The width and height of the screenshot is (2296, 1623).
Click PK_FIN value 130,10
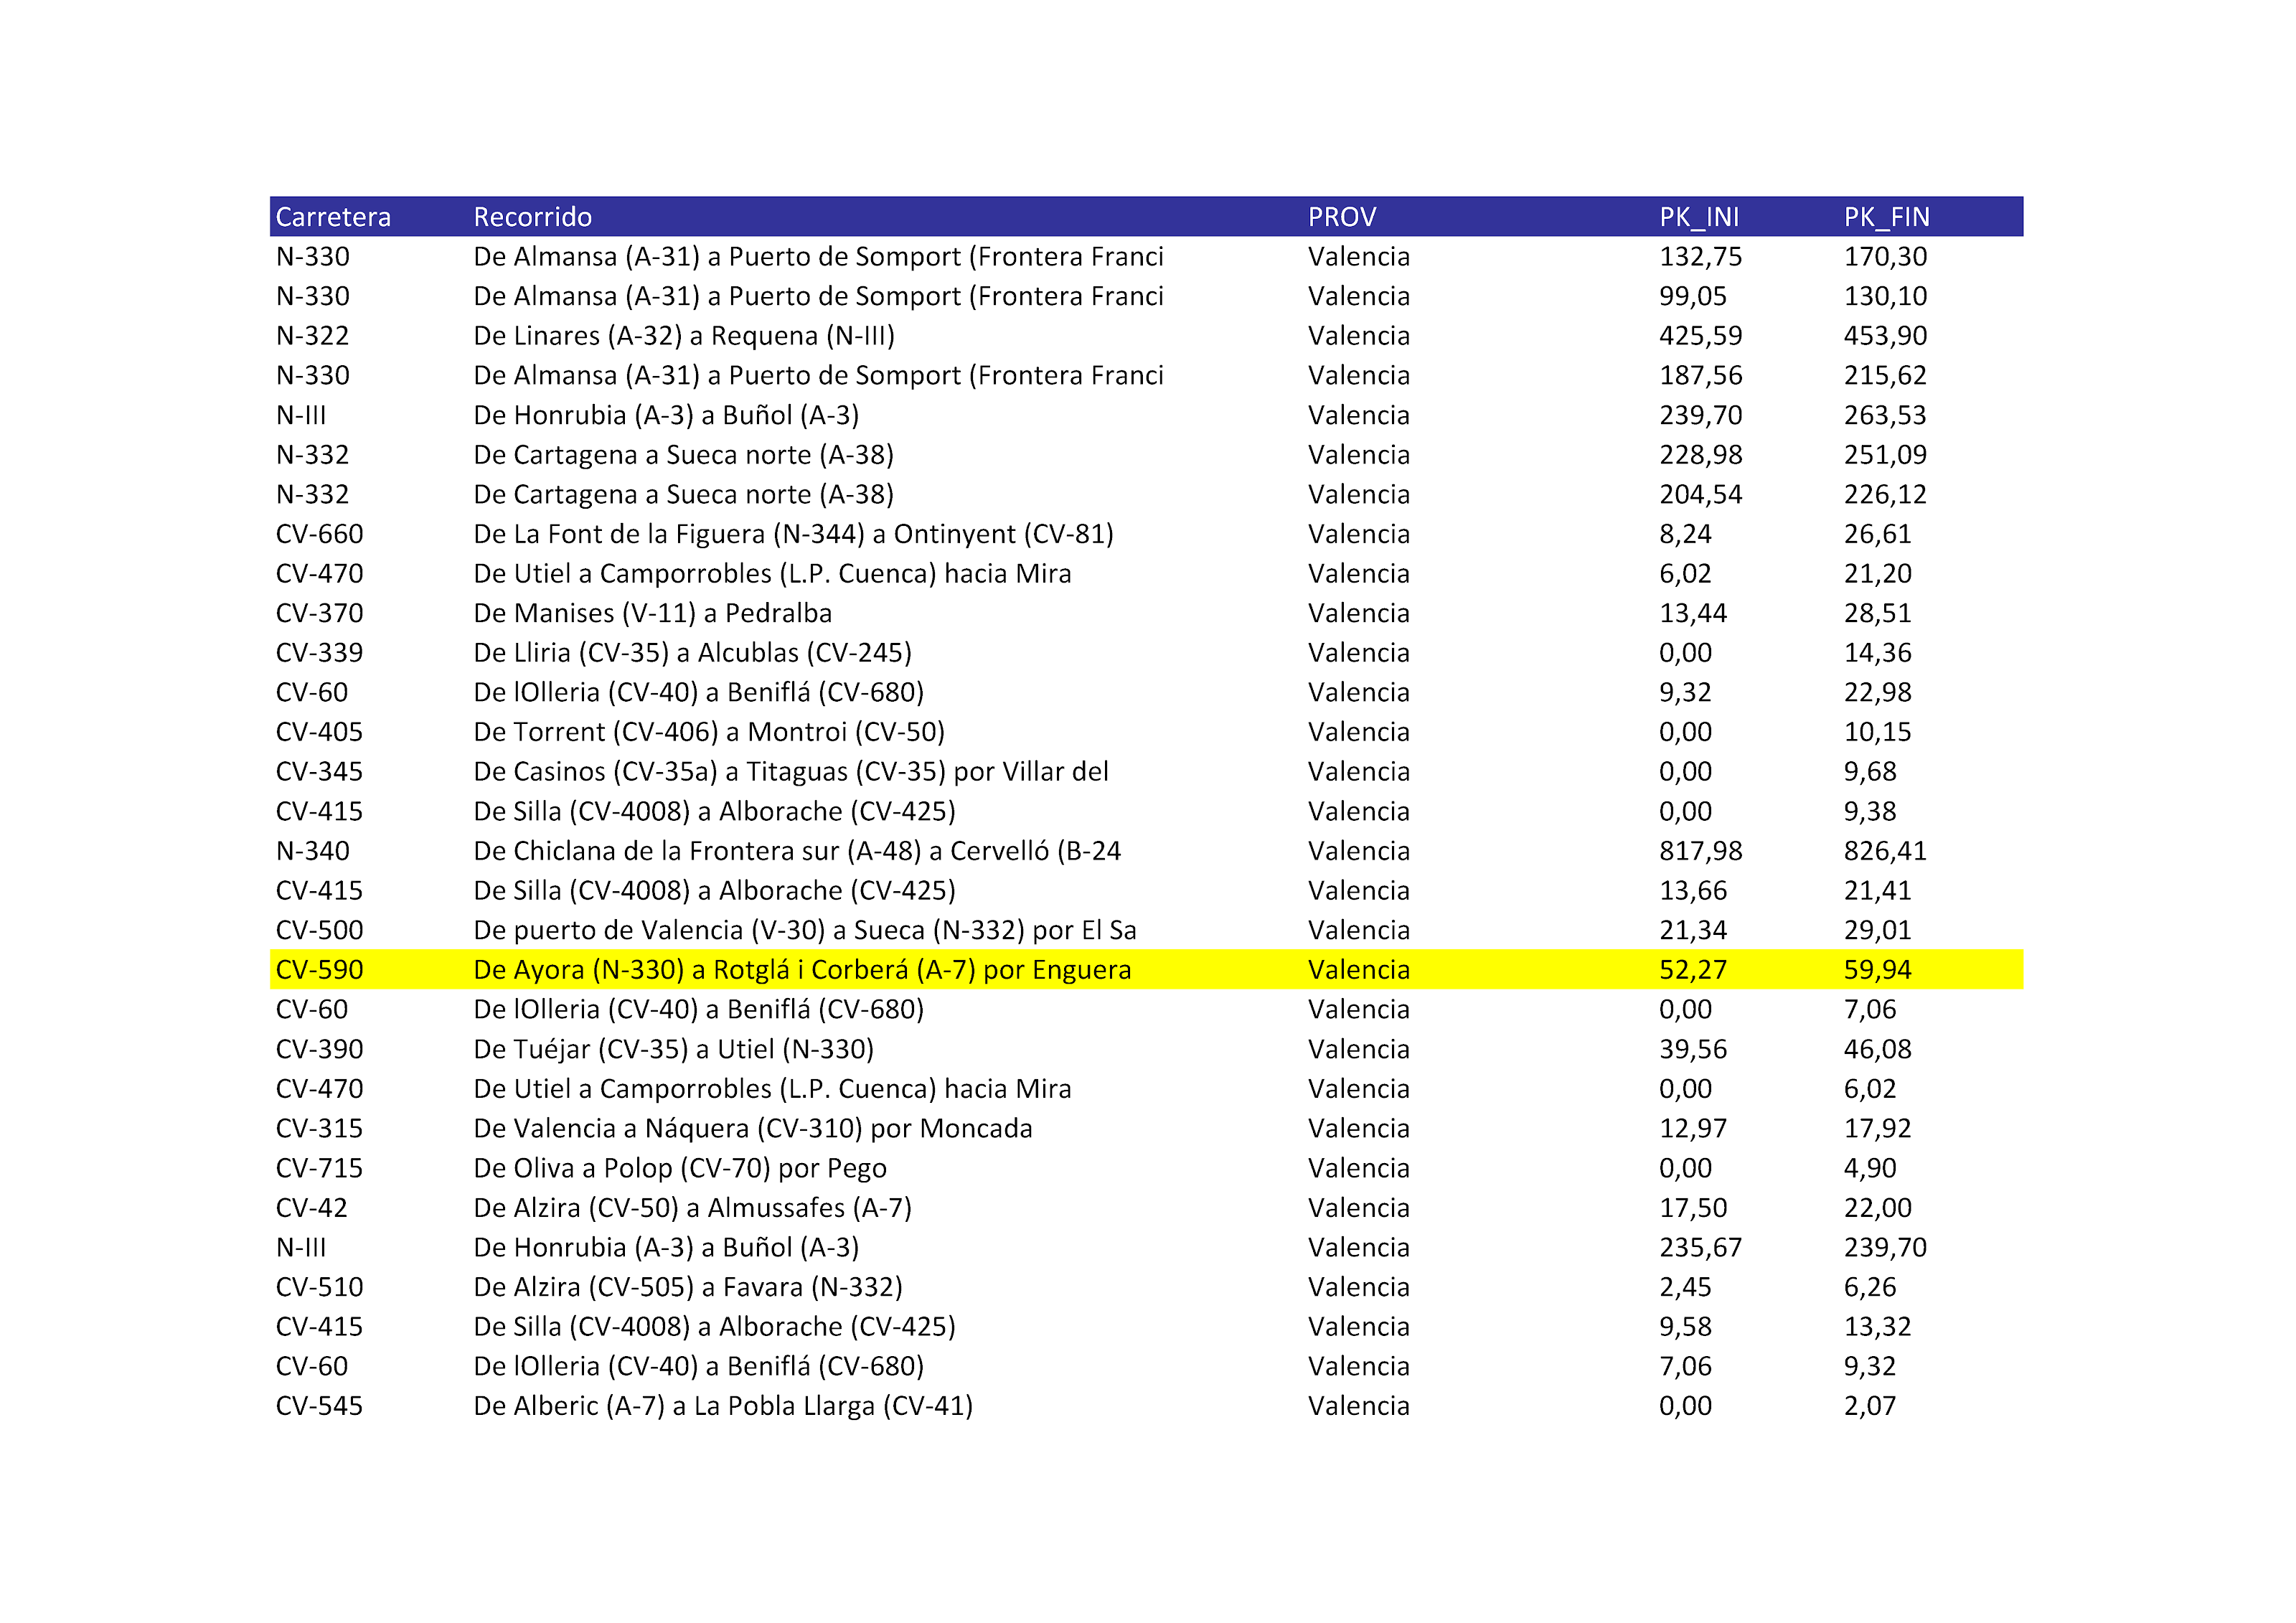[x=1886, y=296]
